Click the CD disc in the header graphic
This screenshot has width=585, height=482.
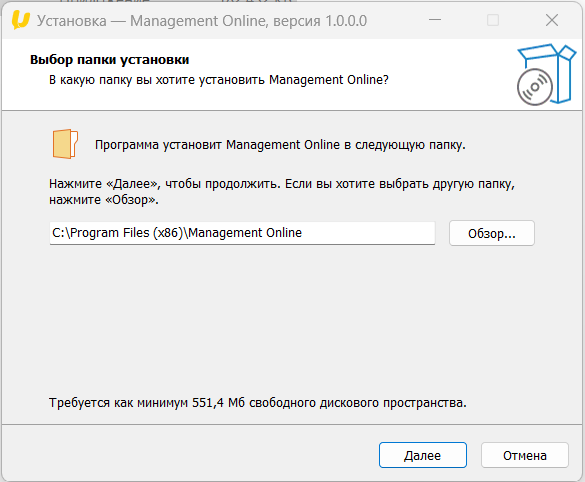(534, 87)
